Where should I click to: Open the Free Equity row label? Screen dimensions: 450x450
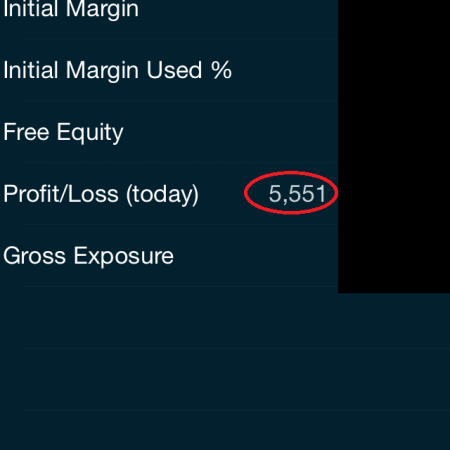[x=63, y=132]
